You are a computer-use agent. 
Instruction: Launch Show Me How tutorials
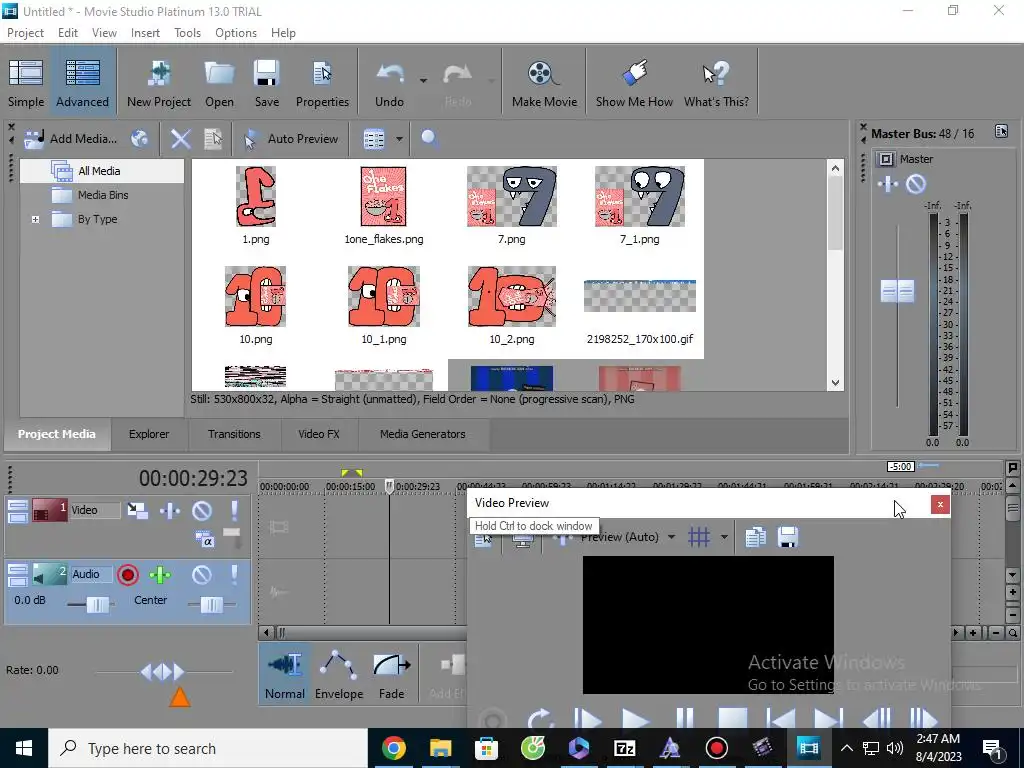click(x=633, y=83)
